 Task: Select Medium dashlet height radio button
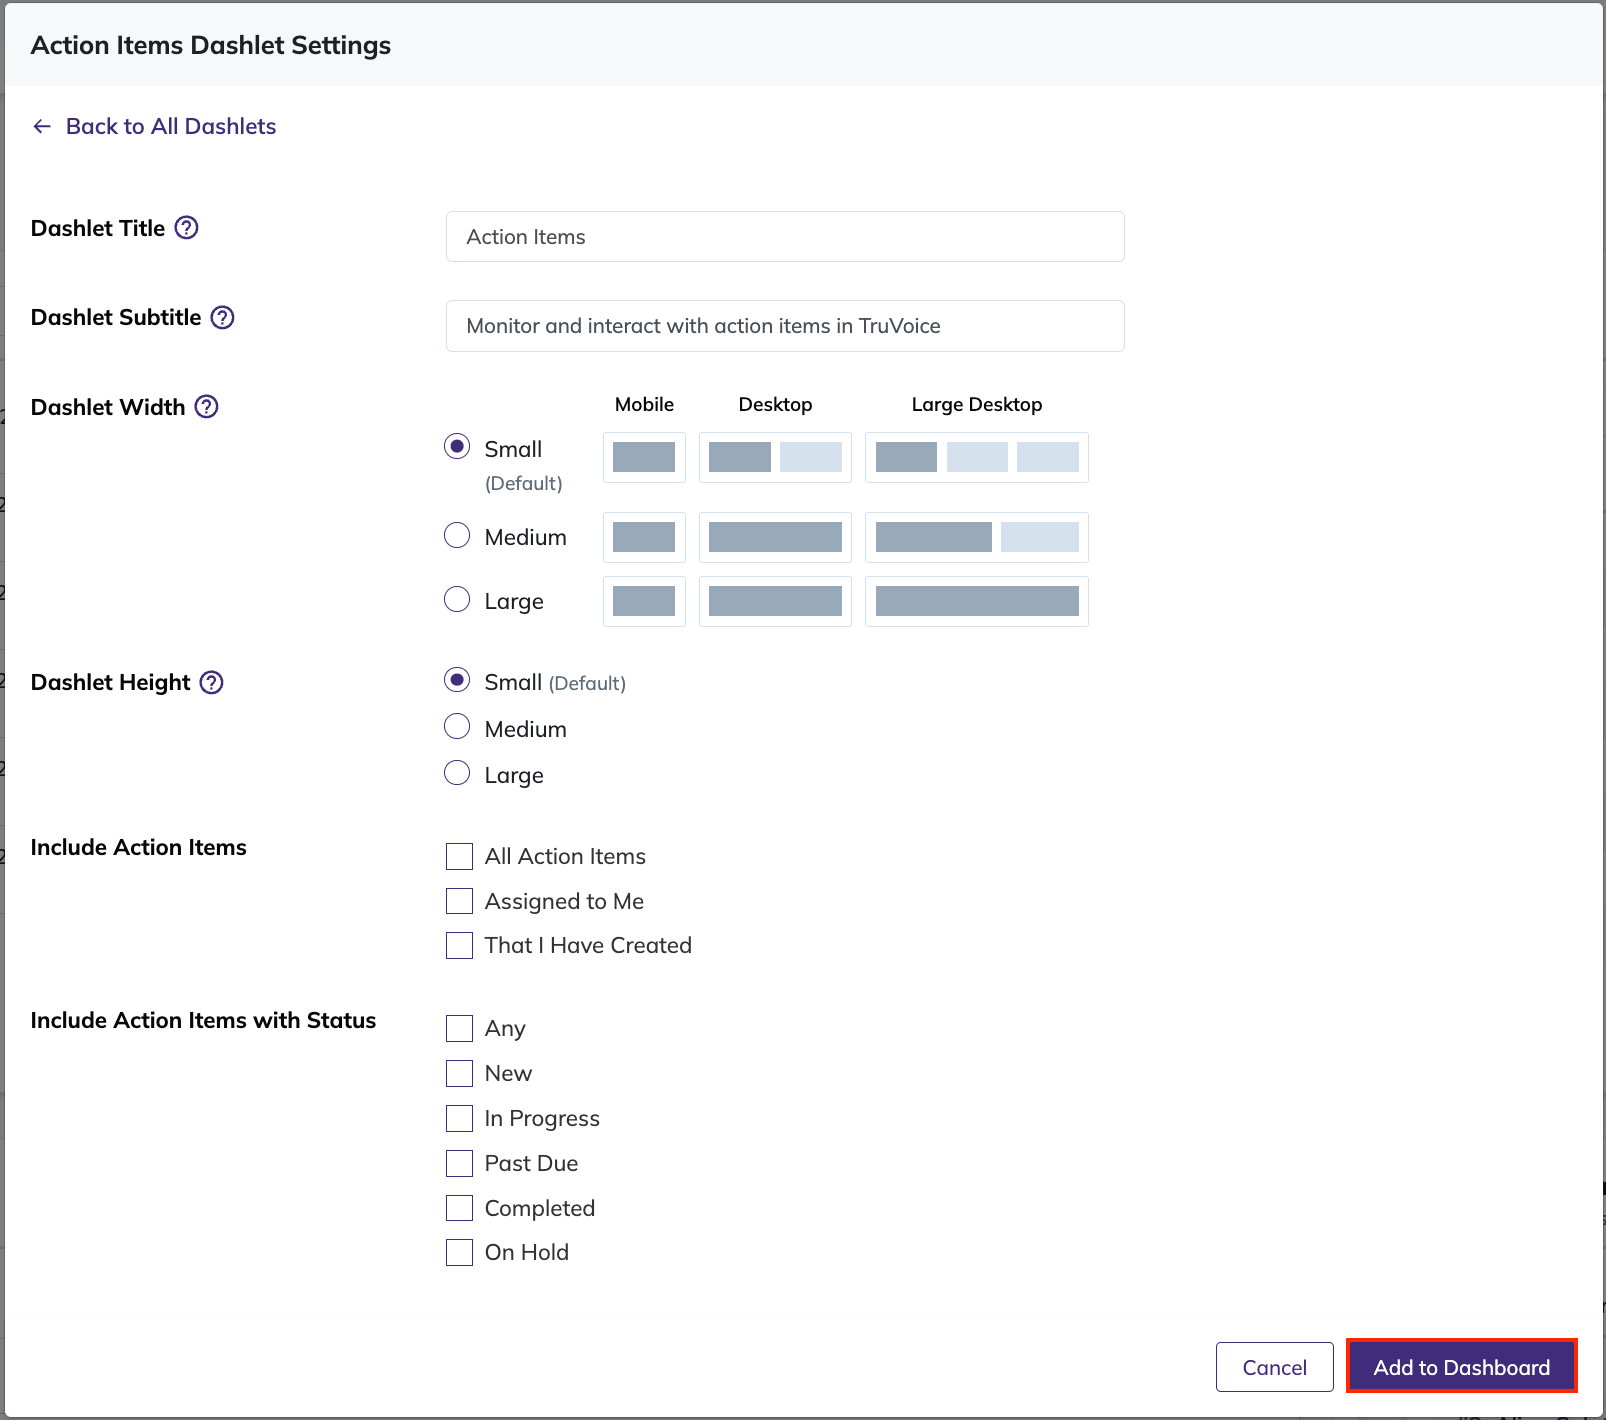(457, 726)
